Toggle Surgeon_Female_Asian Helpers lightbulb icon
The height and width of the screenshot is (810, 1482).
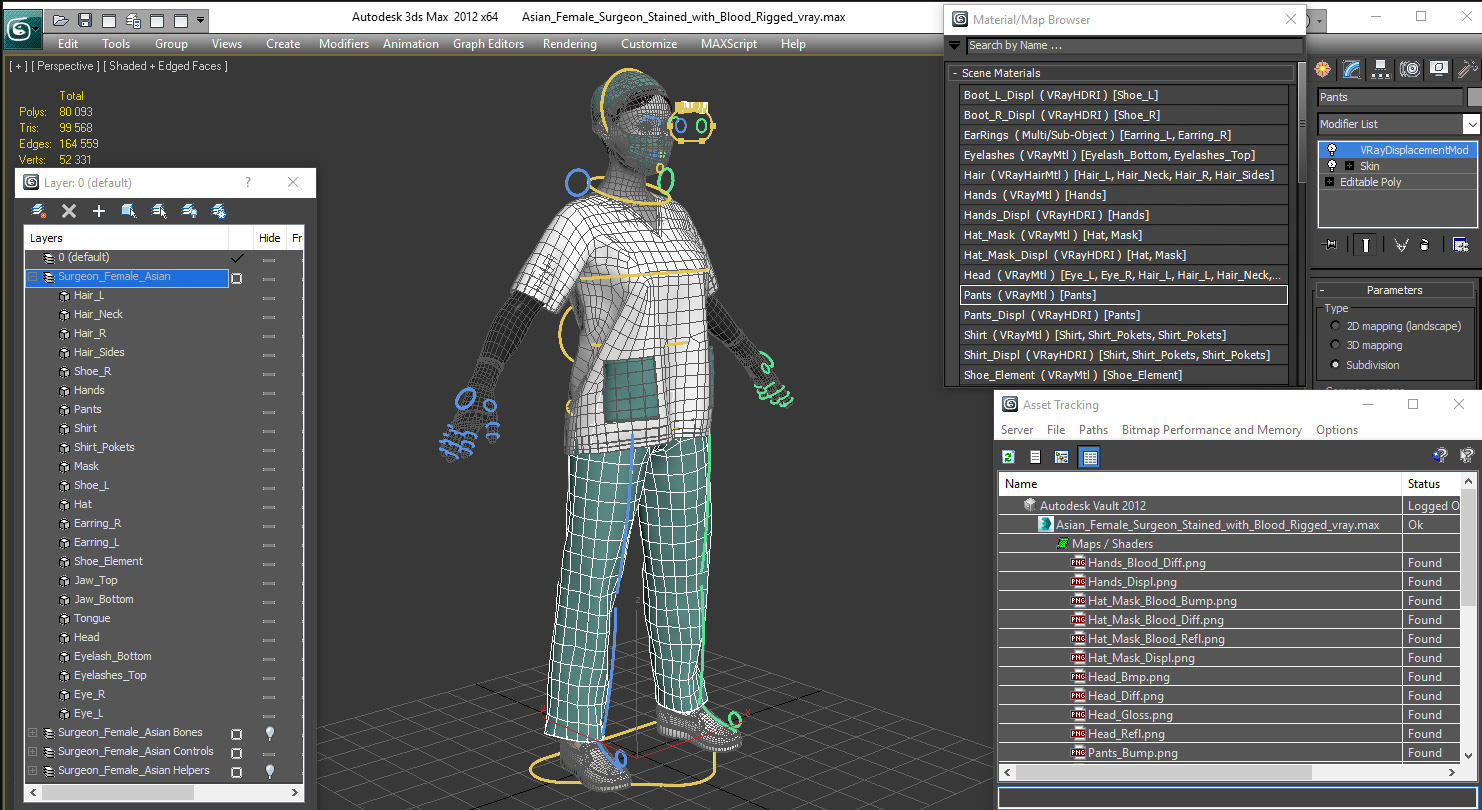pos(269,771)
